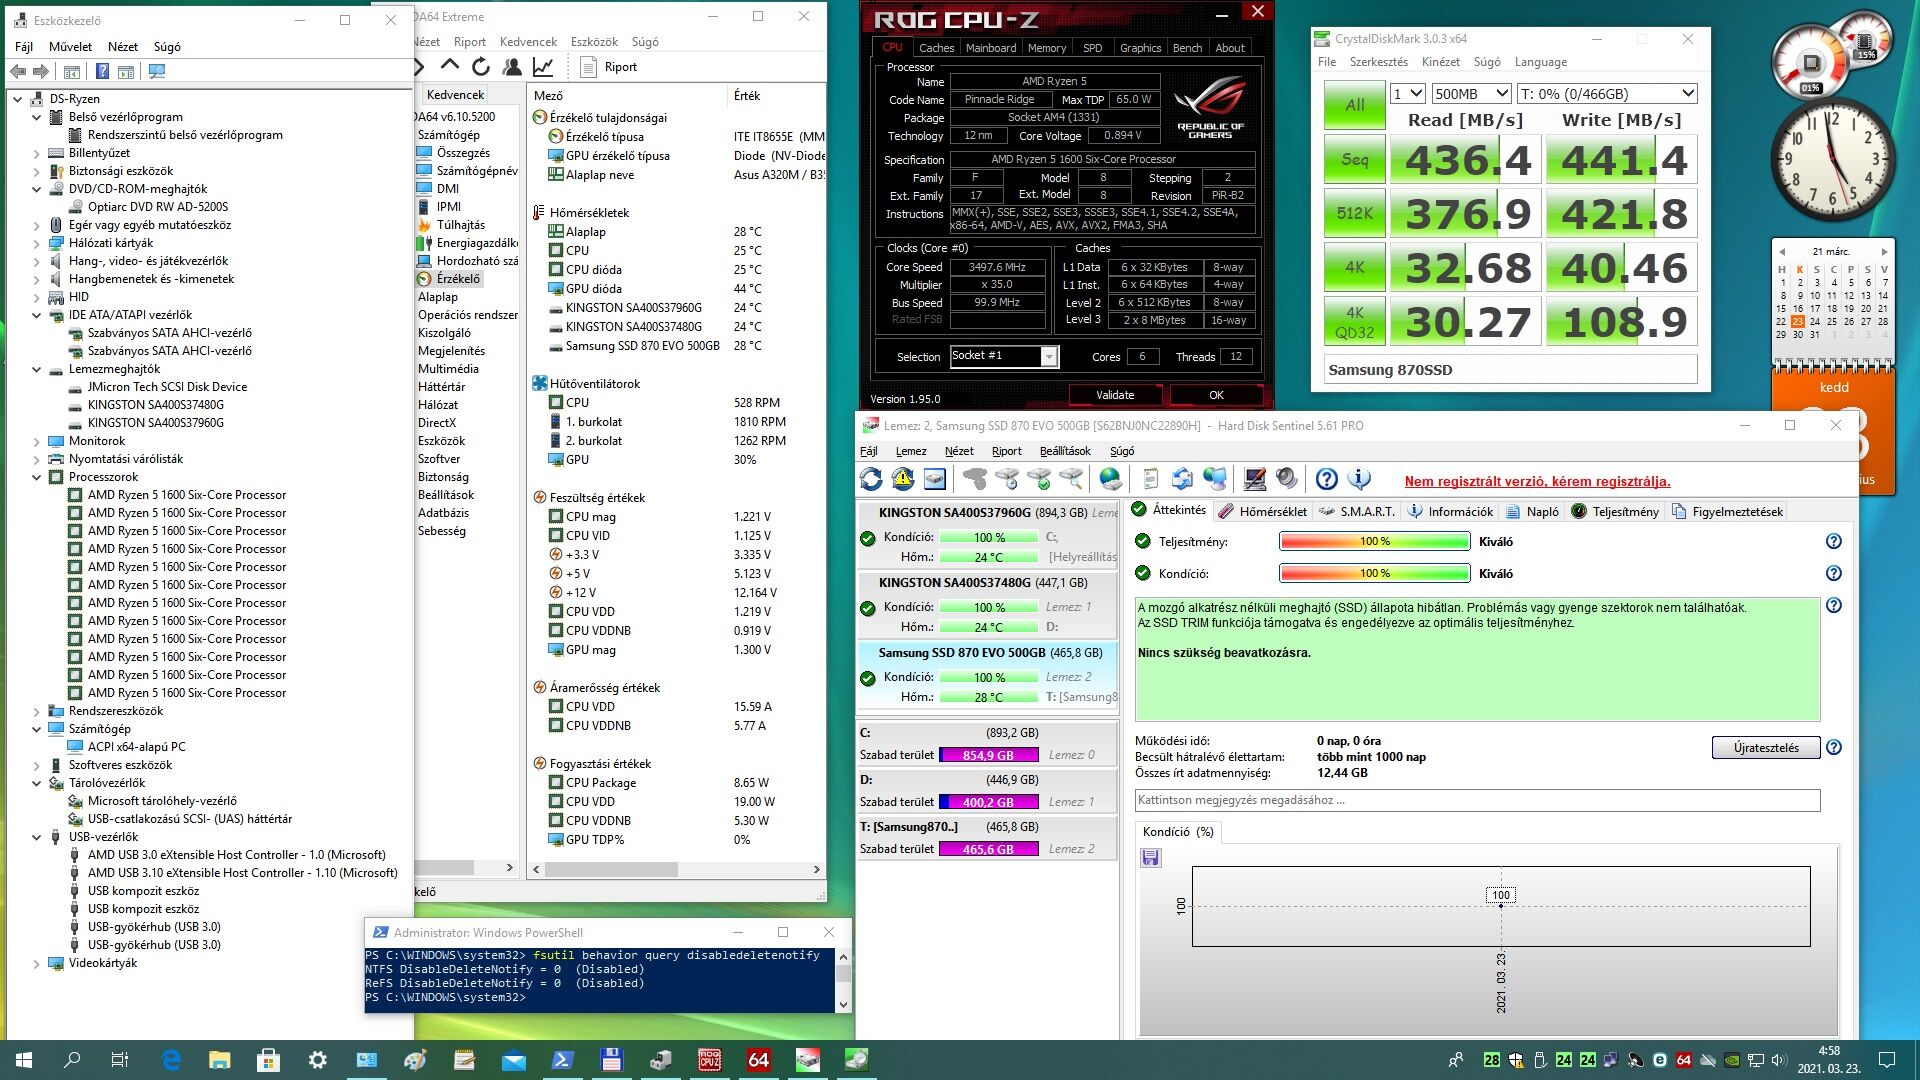Click the graph line icon in AIDA64 toolbar
Image resolution: width=1920 pixels, height=1080 pixels.
tap(543, 67)
